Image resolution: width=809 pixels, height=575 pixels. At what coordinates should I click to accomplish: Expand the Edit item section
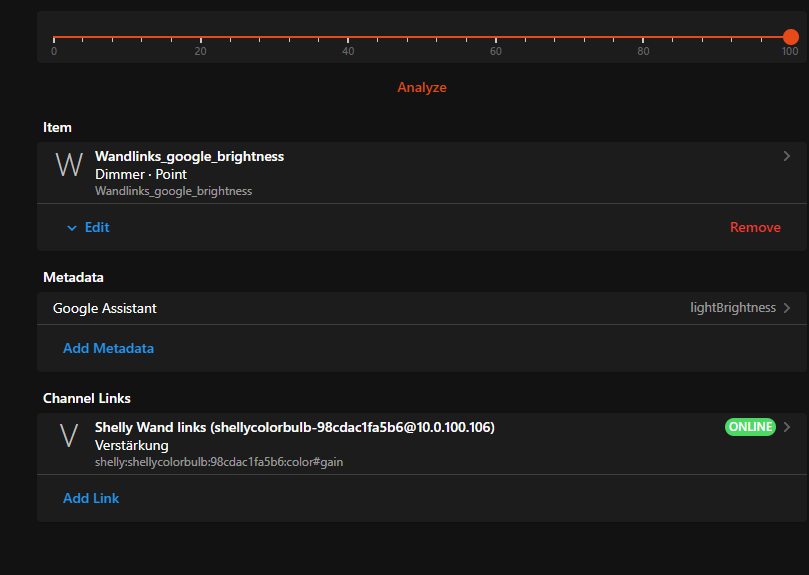pyautogui.click(x=88, y=227)
